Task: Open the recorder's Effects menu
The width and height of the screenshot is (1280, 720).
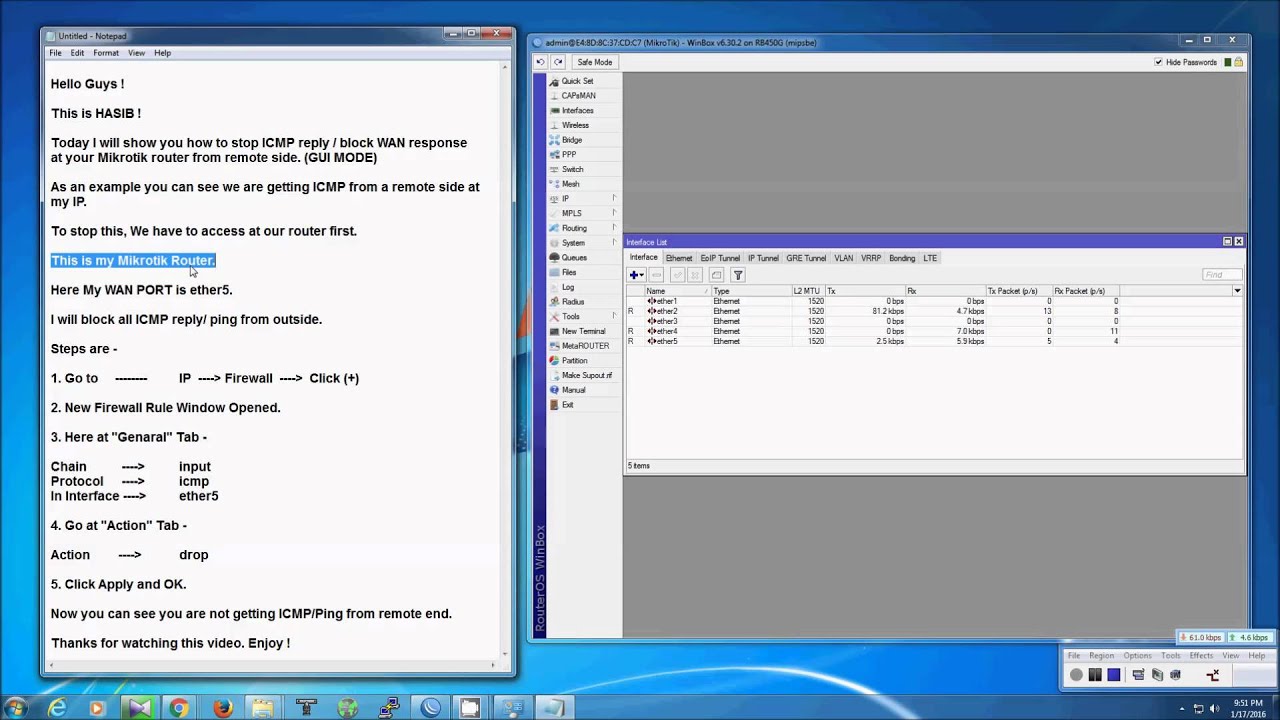Action: tap(1201, 656)
